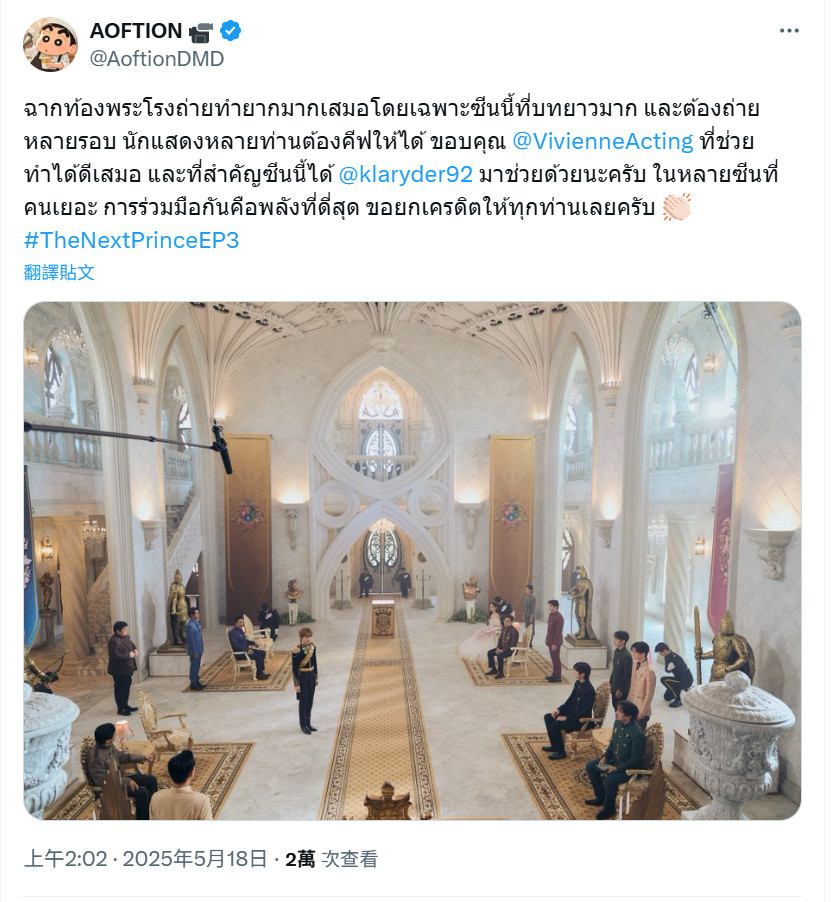Click the Thai tweet text body
Screen dimensions: 835x902
pos(401,158)
